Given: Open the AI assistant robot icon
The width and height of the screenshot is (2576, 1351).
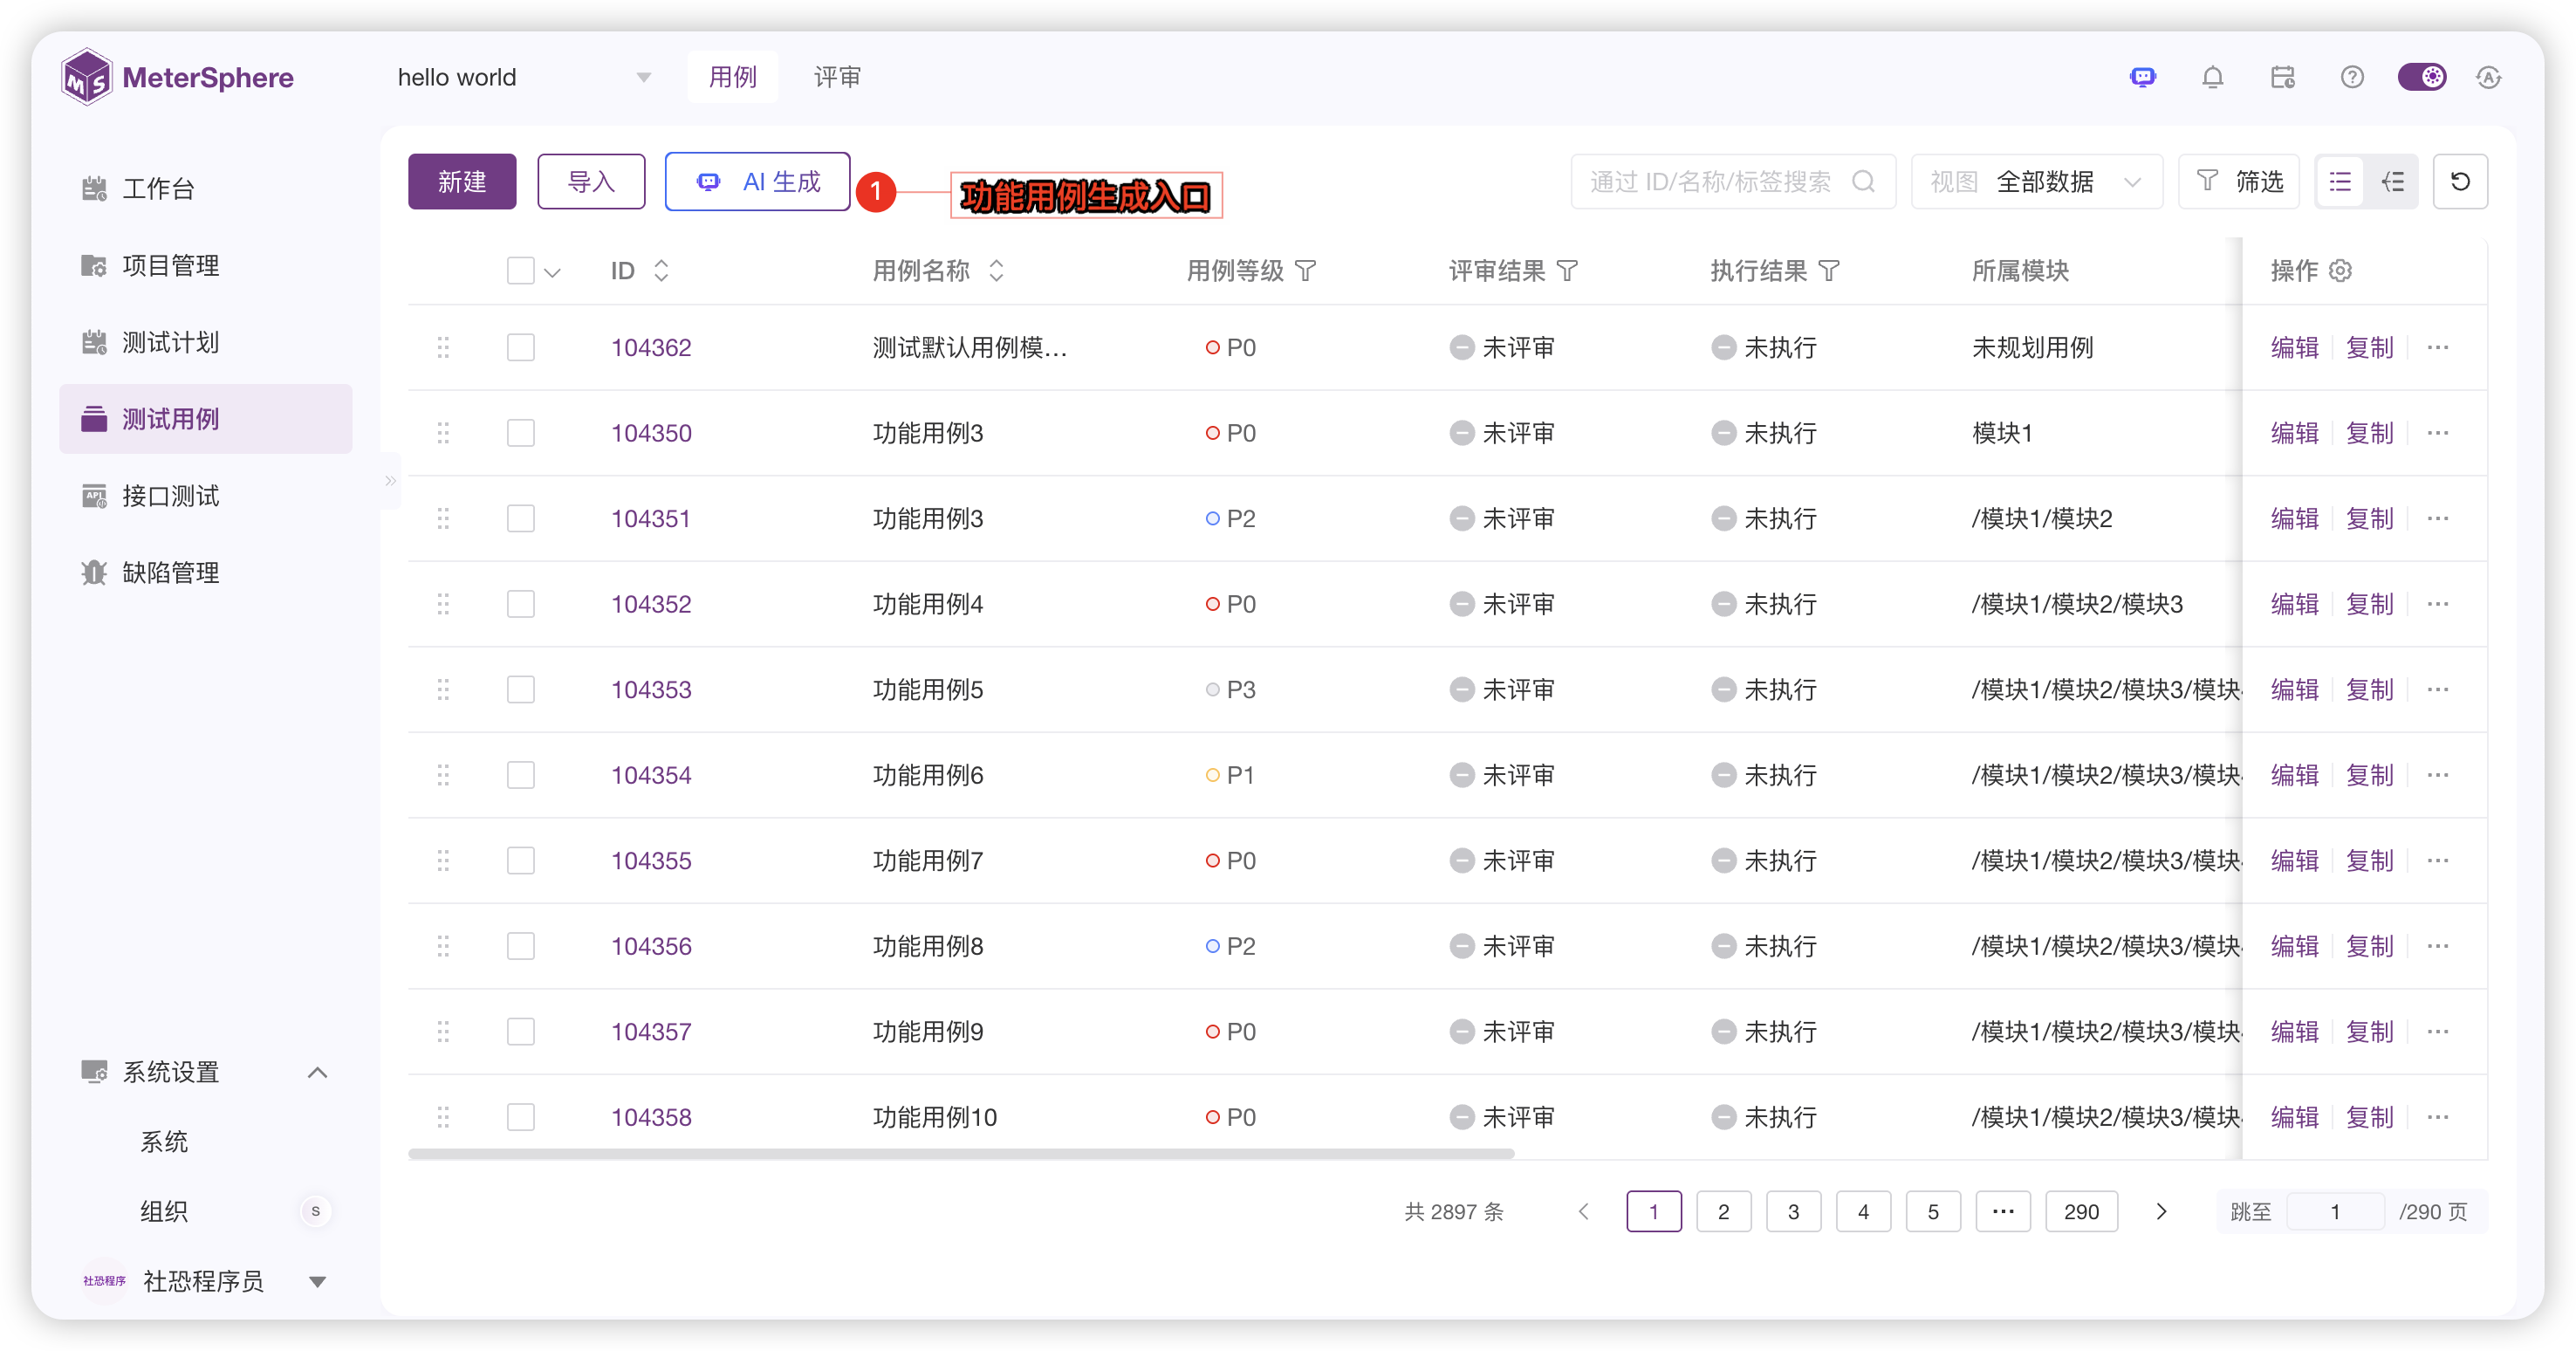Looking at the screenshot, I should coord(2143,77).
